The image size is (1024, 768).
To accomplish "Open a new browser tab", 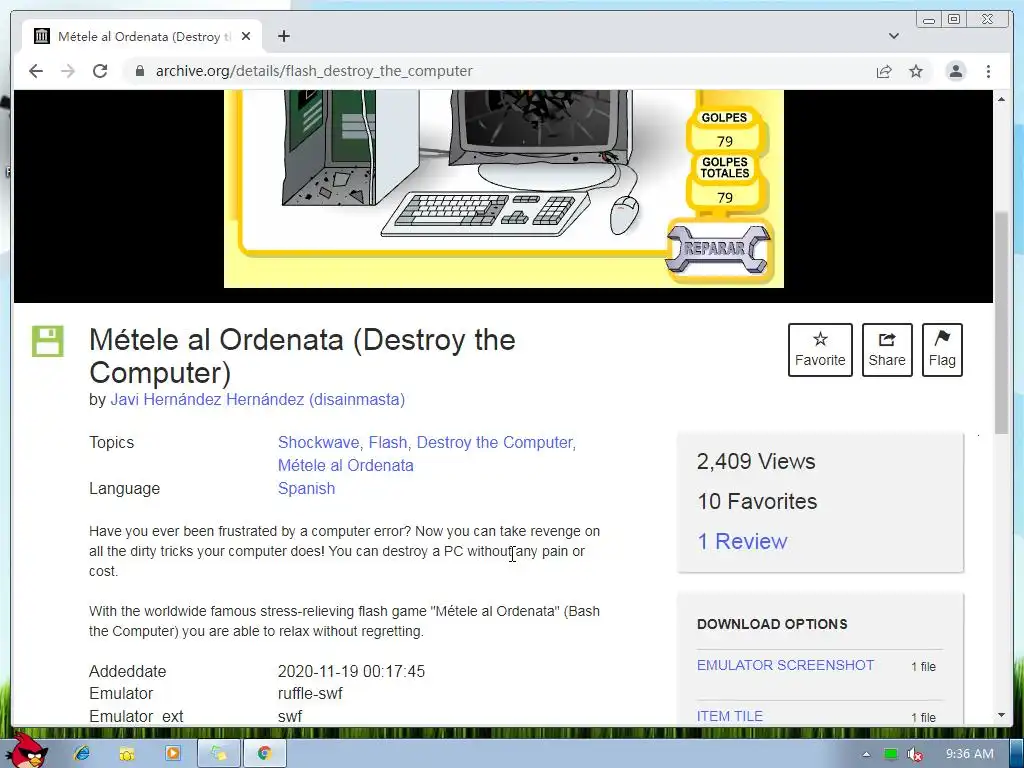I will pos(283,36).
